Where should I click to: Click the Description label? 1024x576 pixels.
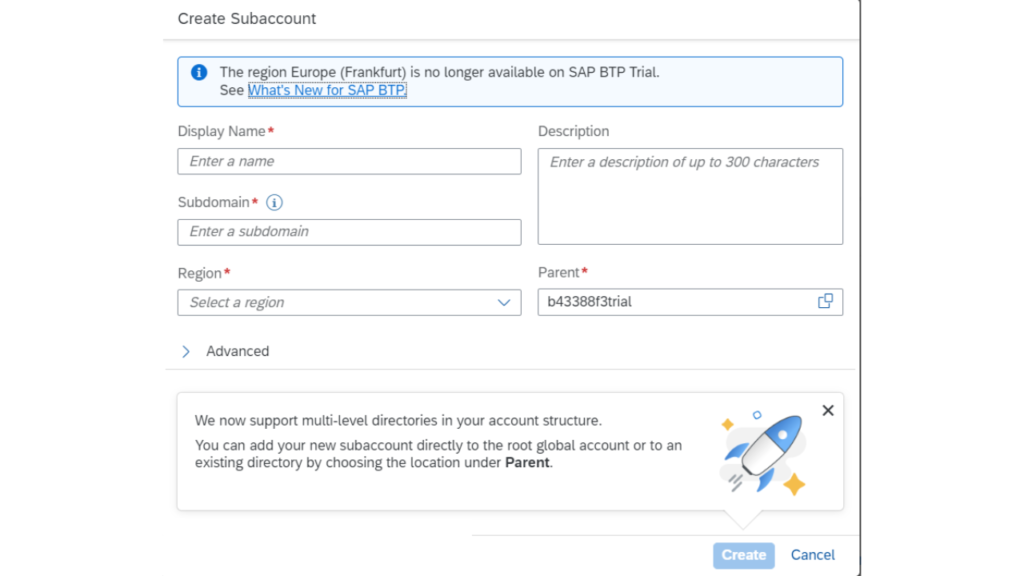(x=573, y=131)
